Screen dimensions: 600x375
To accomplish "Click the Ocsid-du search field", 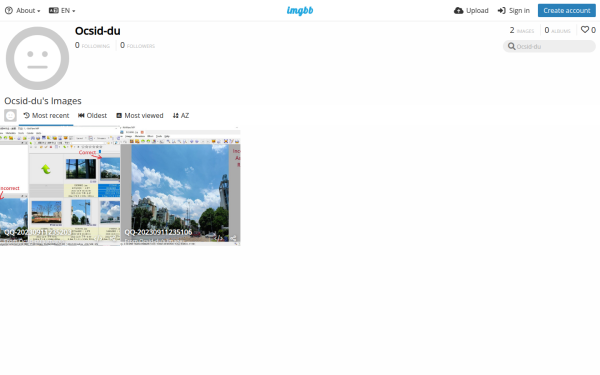I will 549,46.
